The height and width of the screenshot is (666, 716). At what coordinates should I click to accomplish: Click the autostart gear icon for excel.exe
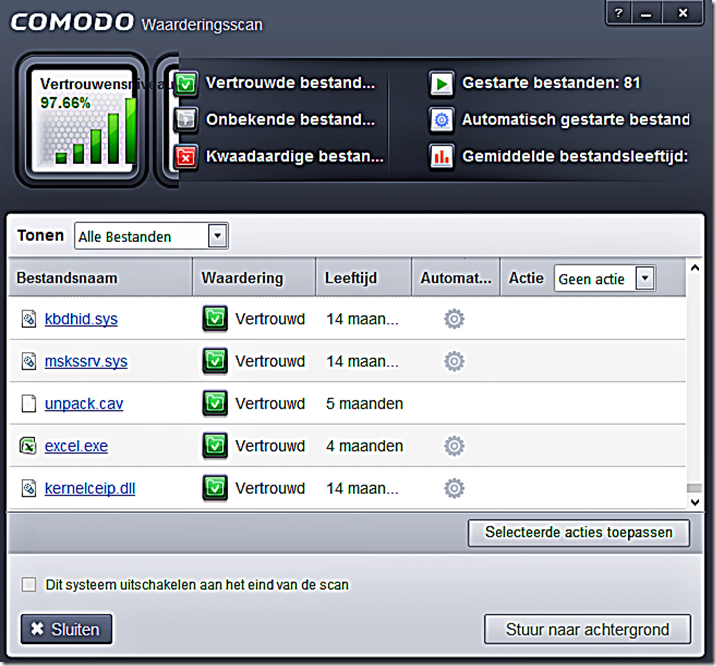[x=454, y=446]
